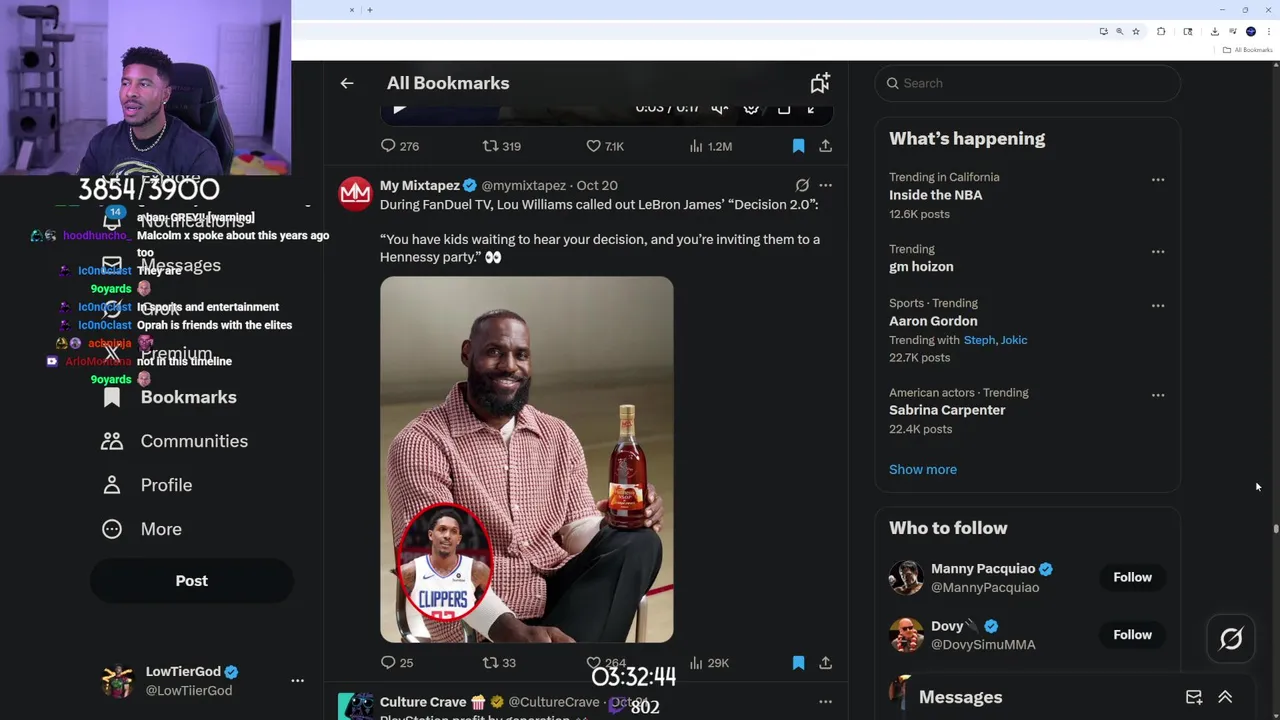Open a new browser tab

(370, 10)
